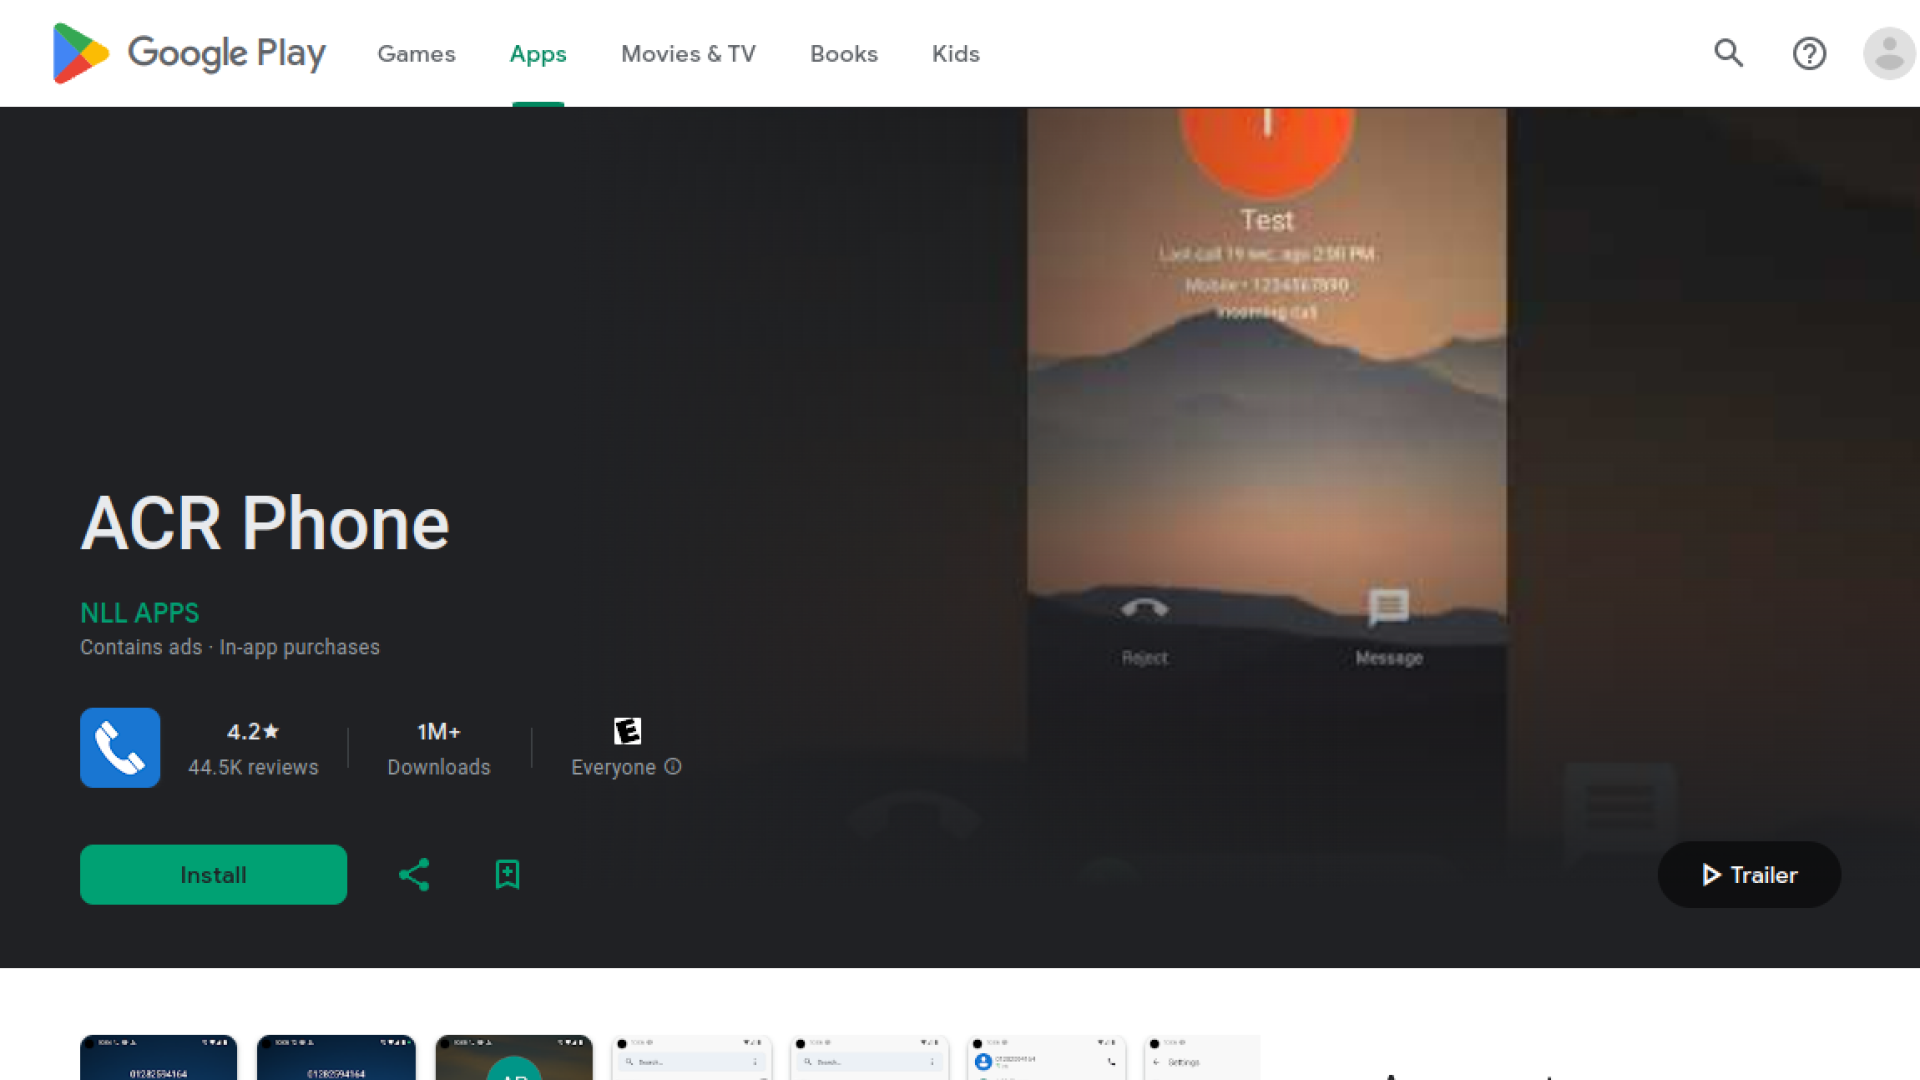Click the 44.5K reviews rating
Screen dimensions: 1920x1080
(253, 767)
